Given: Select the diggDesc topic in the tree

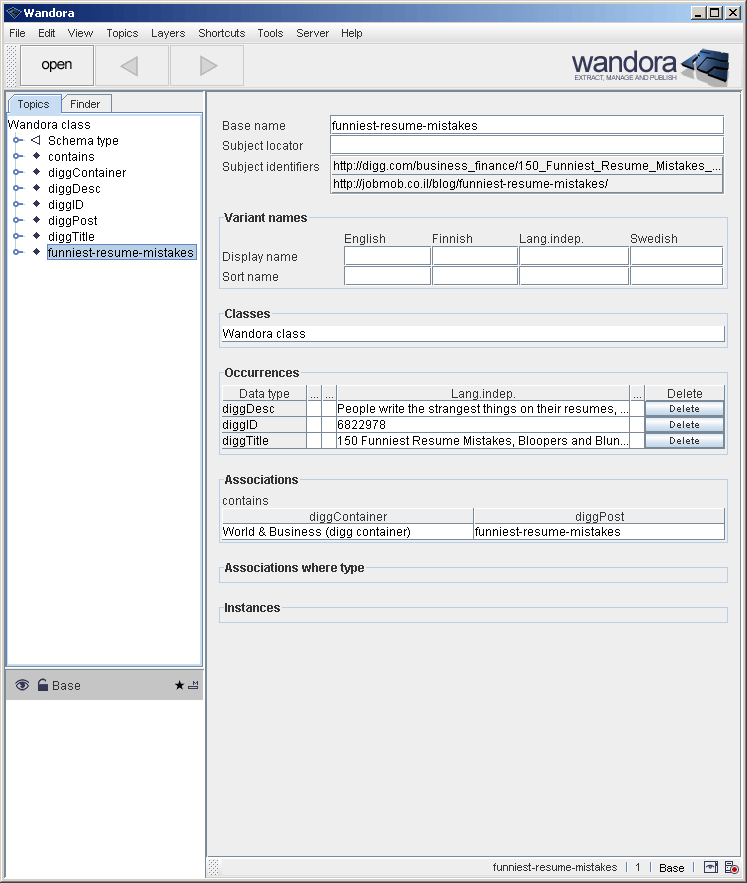Looking at the screenshot, I should click(74, 189).
